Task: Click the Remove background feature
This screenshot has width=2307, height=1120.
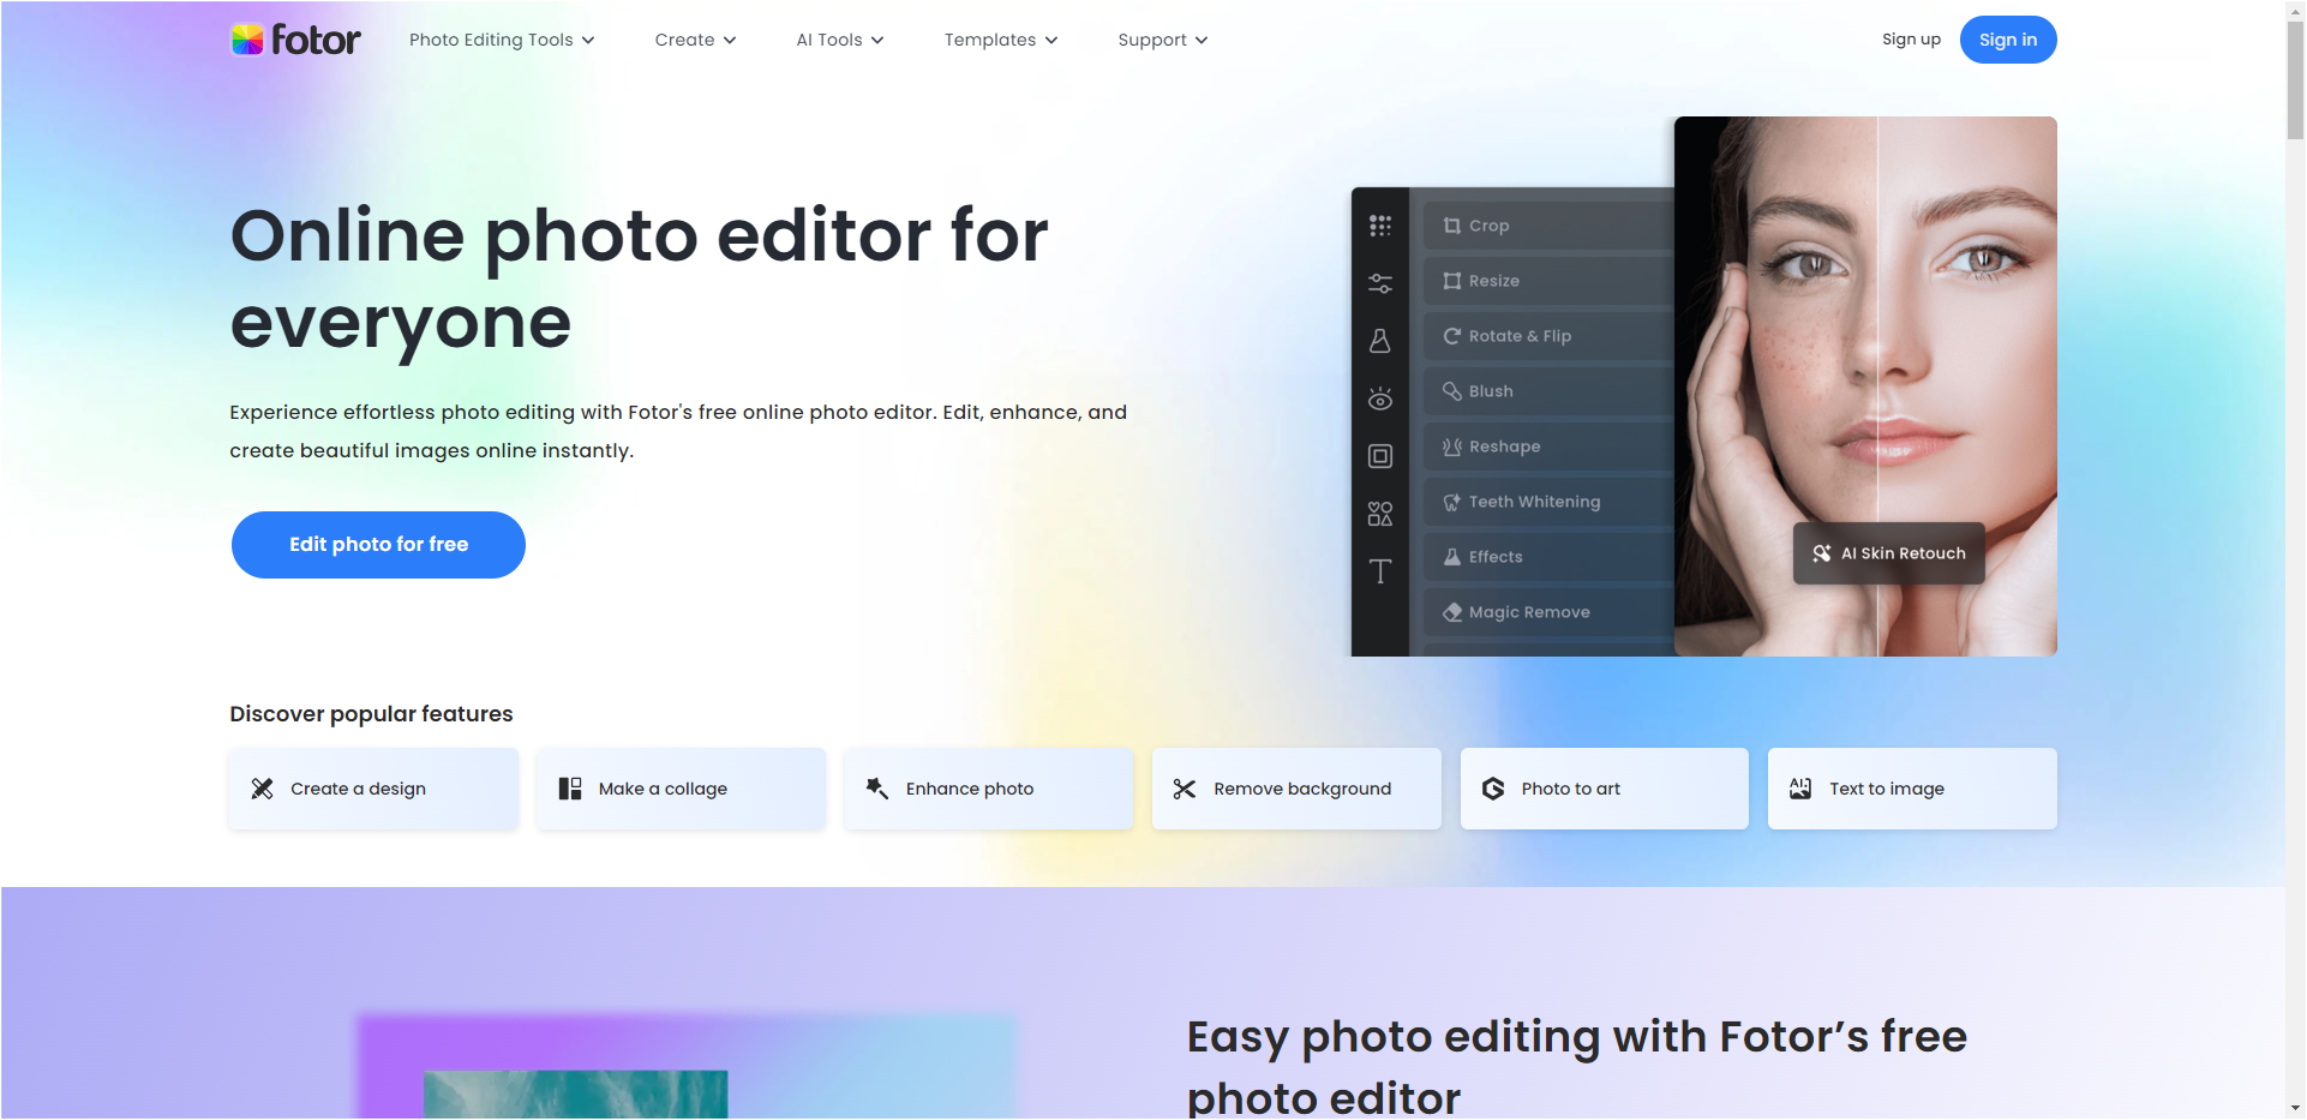Action: 1295,789
